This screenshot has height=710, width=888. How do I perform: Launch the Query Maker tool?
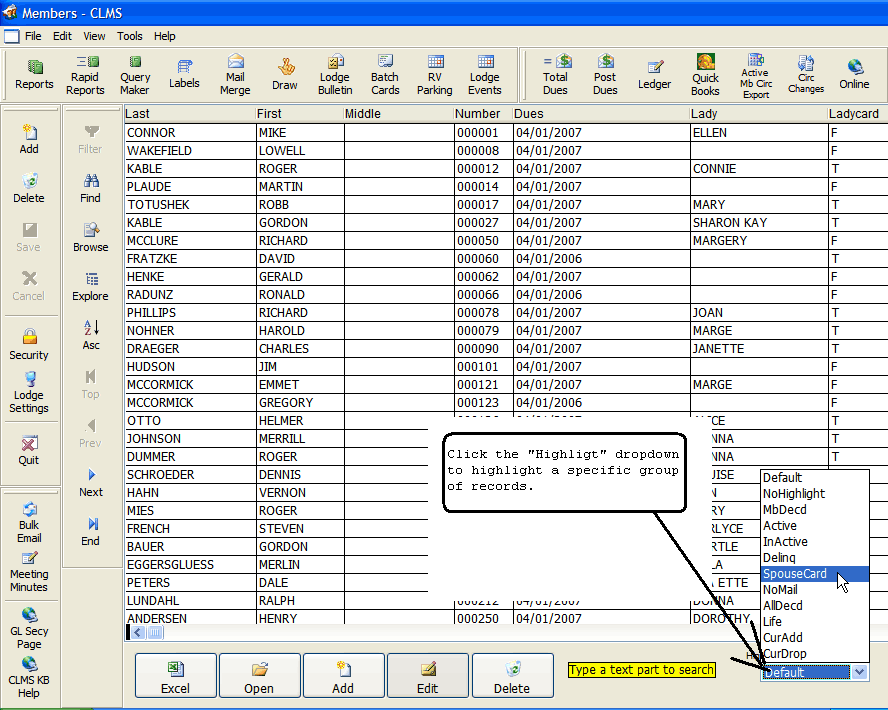pyautogui.click(x=135, y=75)
